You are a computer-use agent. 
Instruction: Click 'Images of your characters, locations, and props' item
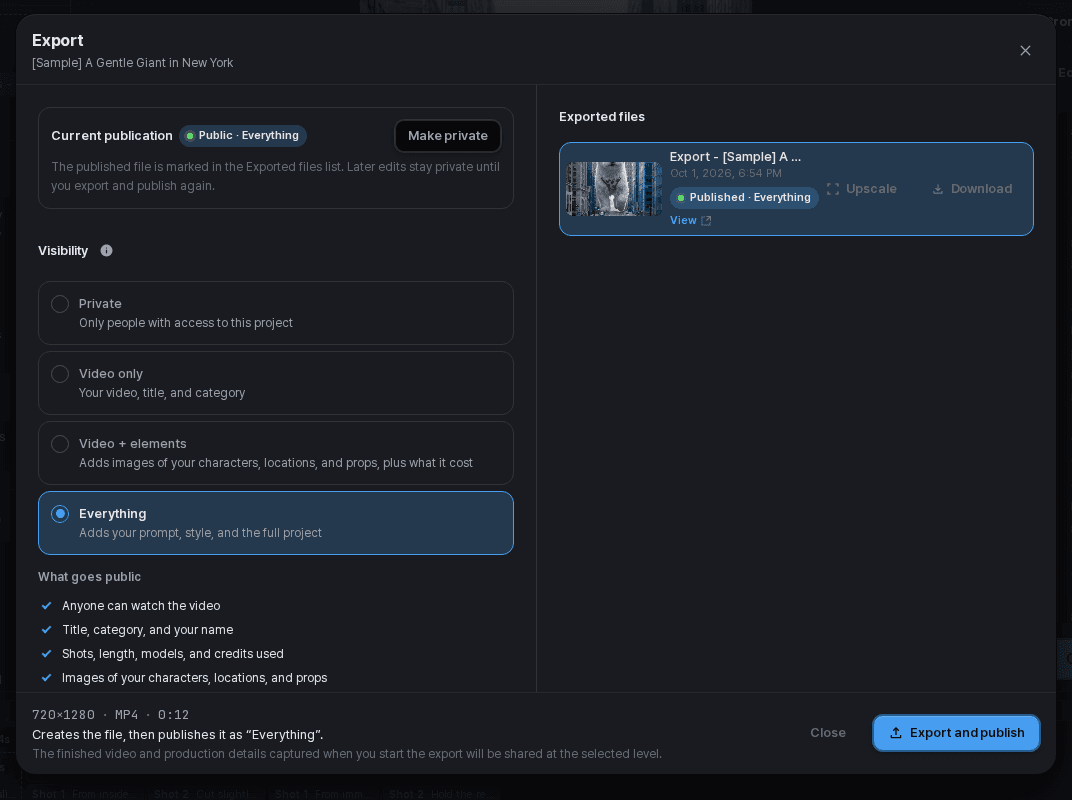(195, 678)
